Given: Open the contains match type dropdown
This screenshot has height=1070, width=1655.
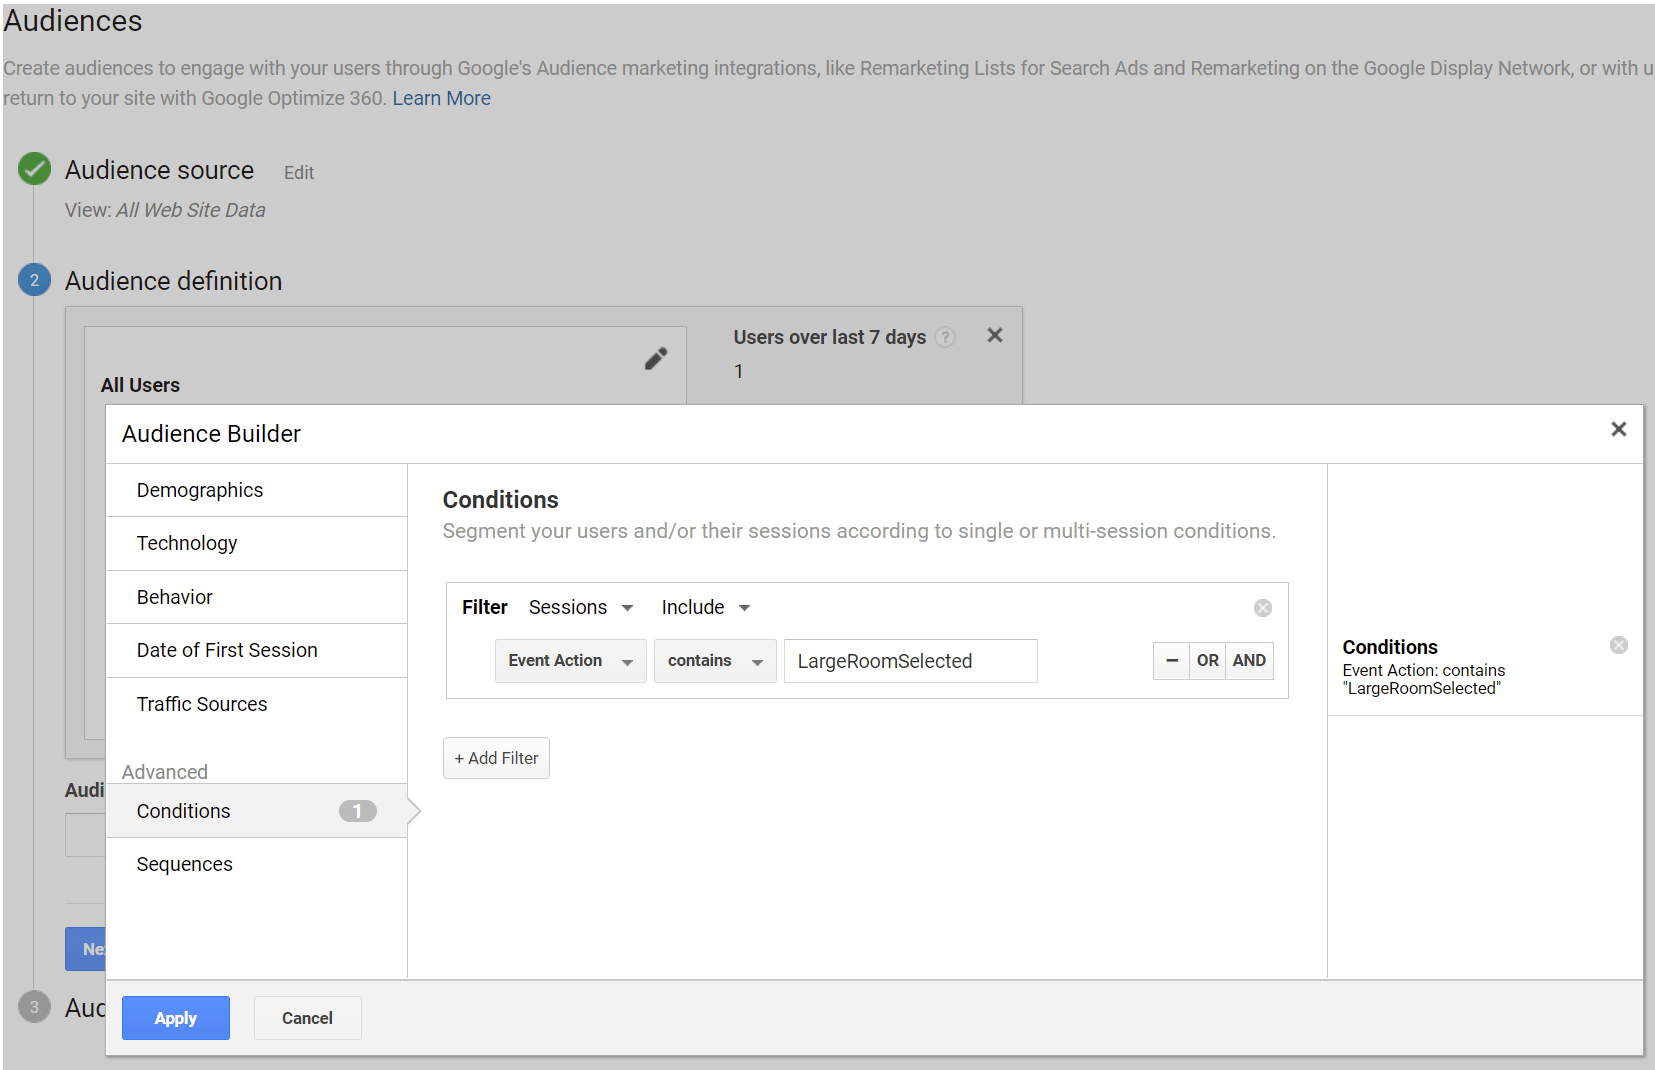Looking at the screenshot, I should point(715,661).
